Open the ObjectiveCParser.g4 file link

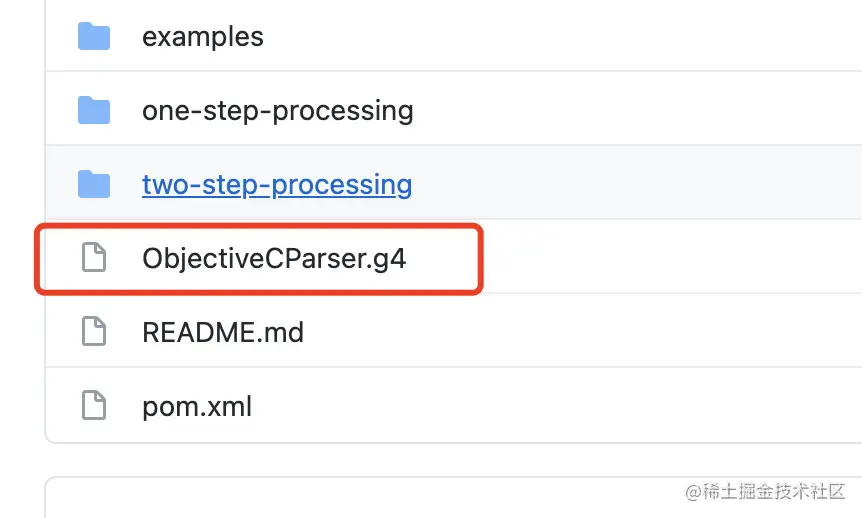(x=274, y=258)
